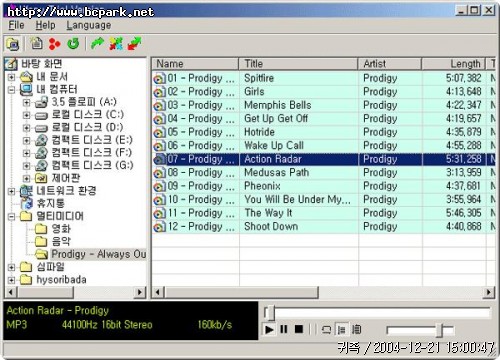Image resolution: width=500 pixels, height=360 pixels.
Task: Toggle the pressed playlist-order mode button
Action: (341, 330)
